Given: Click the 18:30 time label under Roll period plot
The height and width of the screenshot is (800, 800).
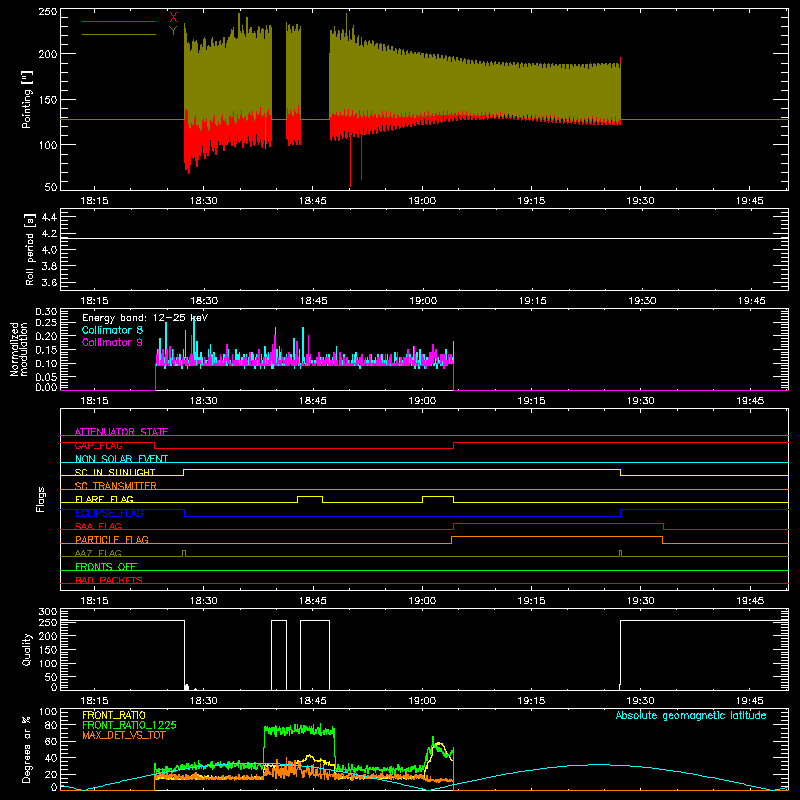Looking at the screenshot, I should [204, 301].
